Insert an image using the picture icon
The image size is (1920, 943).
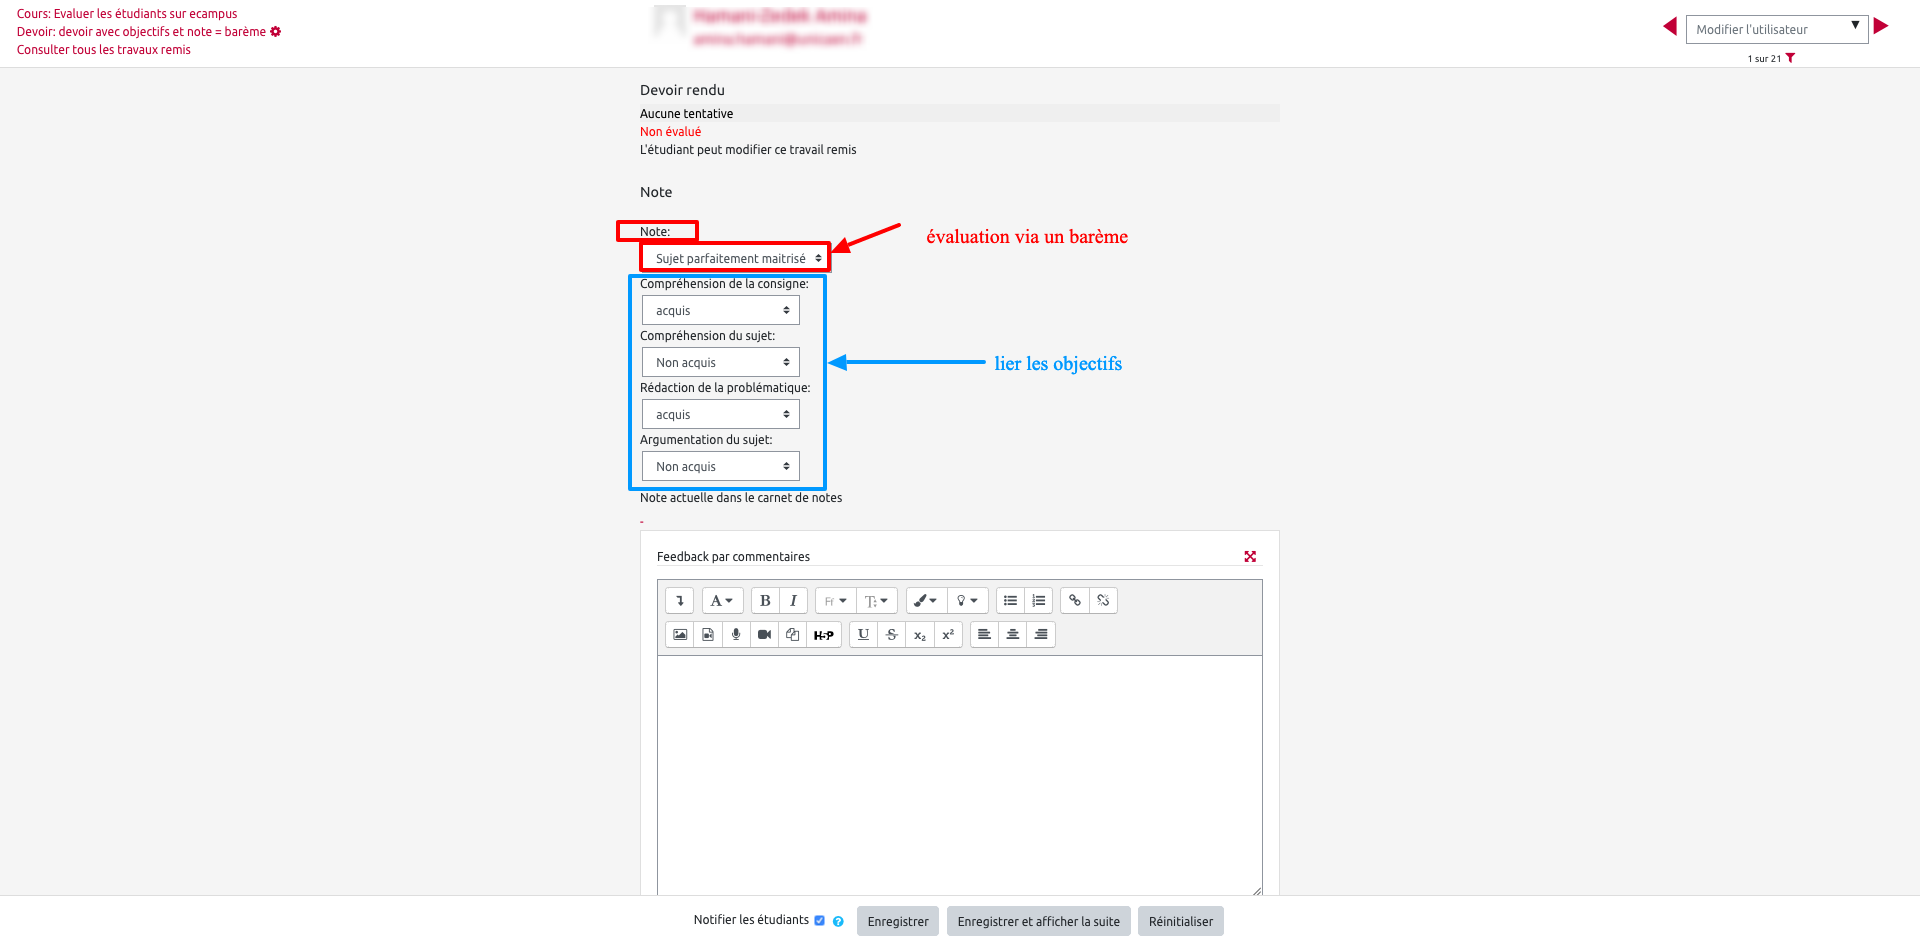pyautogui.click(x=680, y=635)
